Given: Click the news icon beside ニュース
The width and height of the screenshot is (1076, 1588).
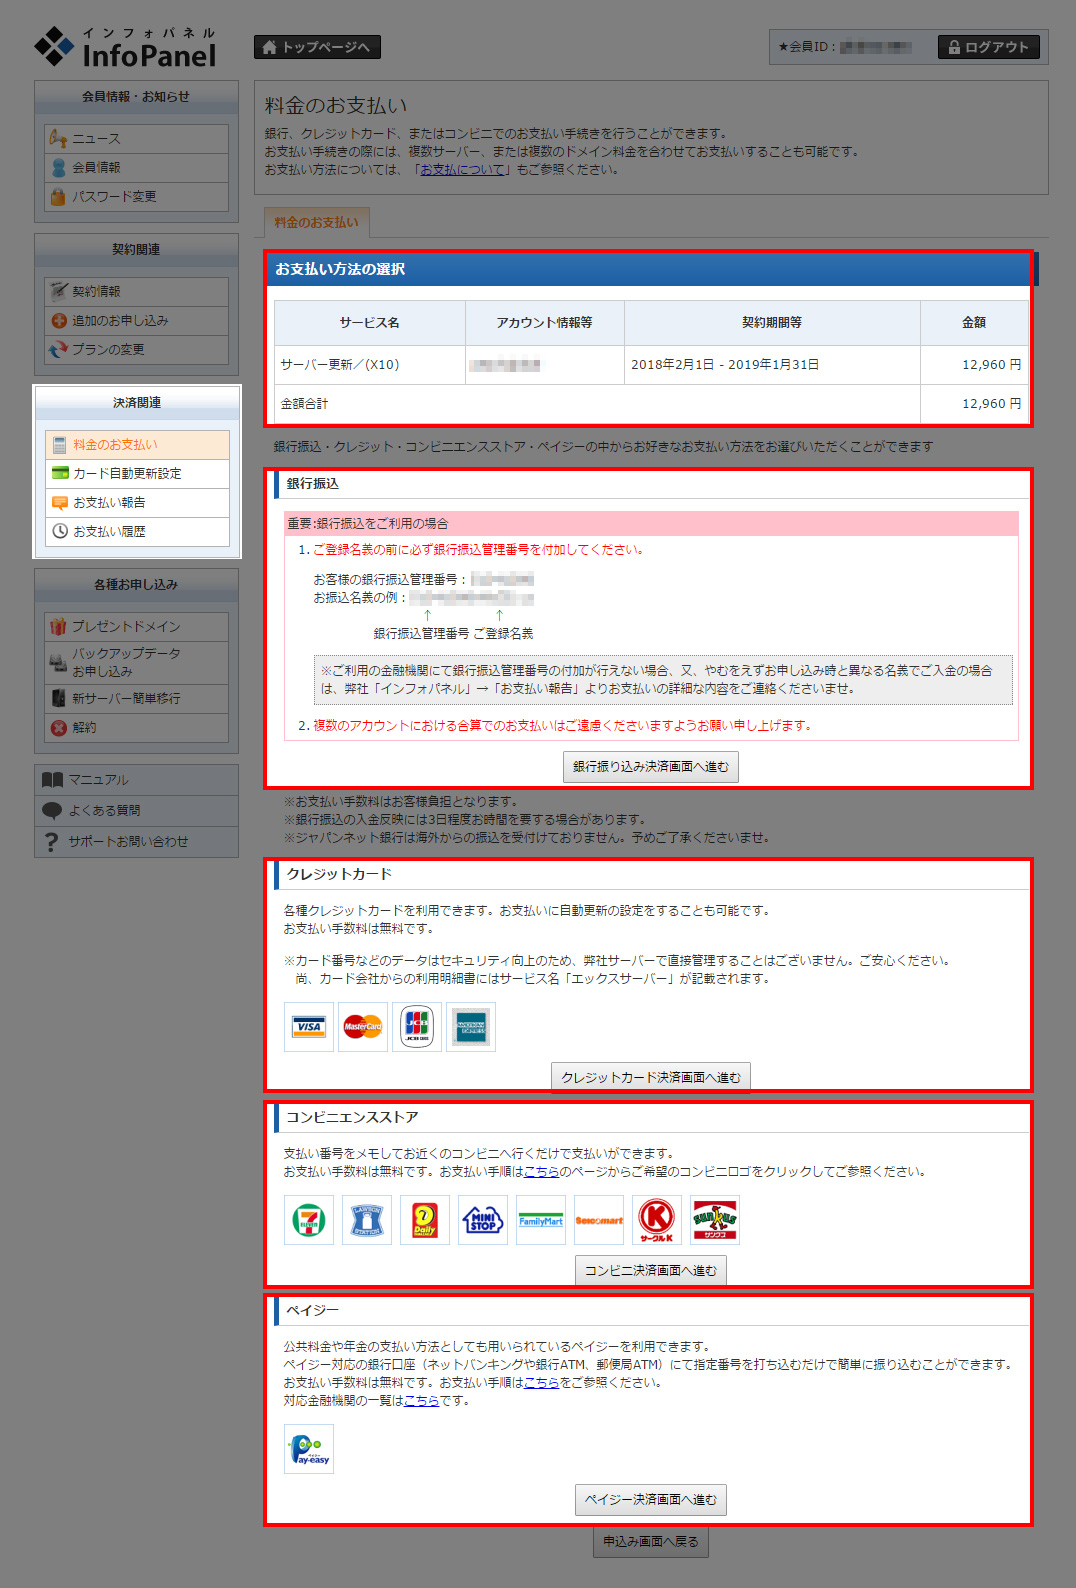Looking at the screenshot, I should click(58, 138).
